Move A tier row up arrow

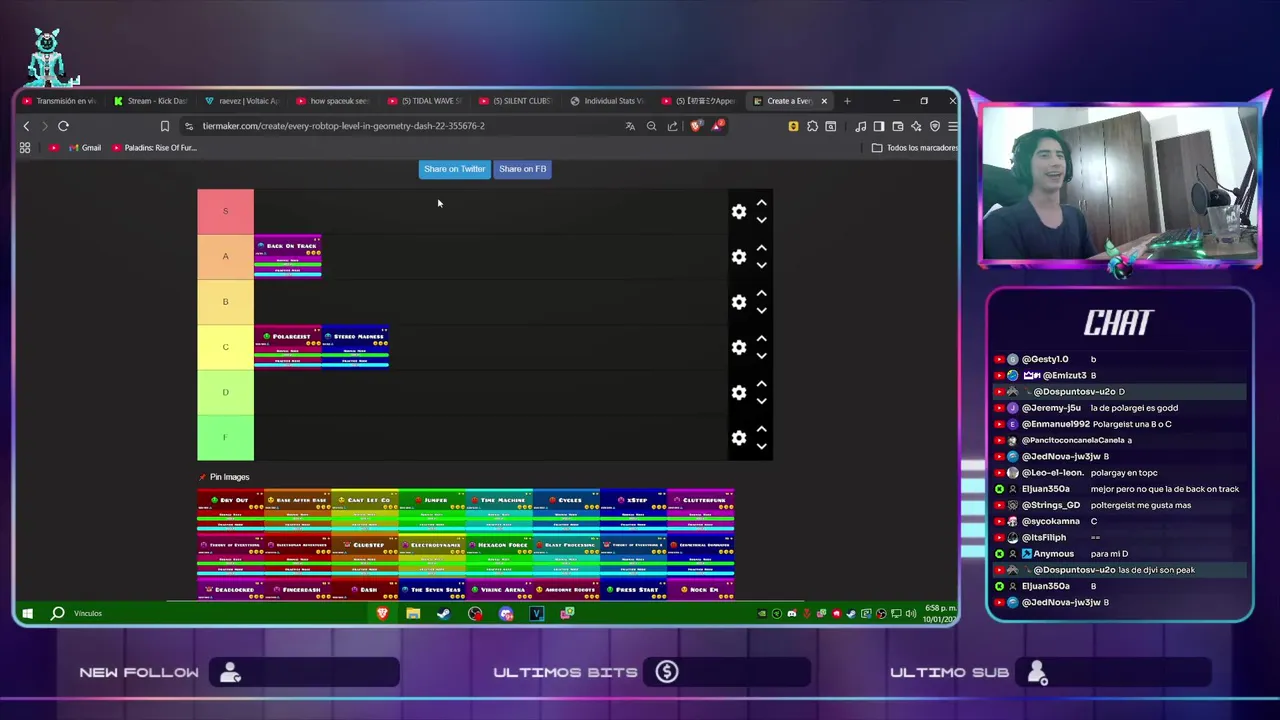pyautogui.click(x=761, y=248)
